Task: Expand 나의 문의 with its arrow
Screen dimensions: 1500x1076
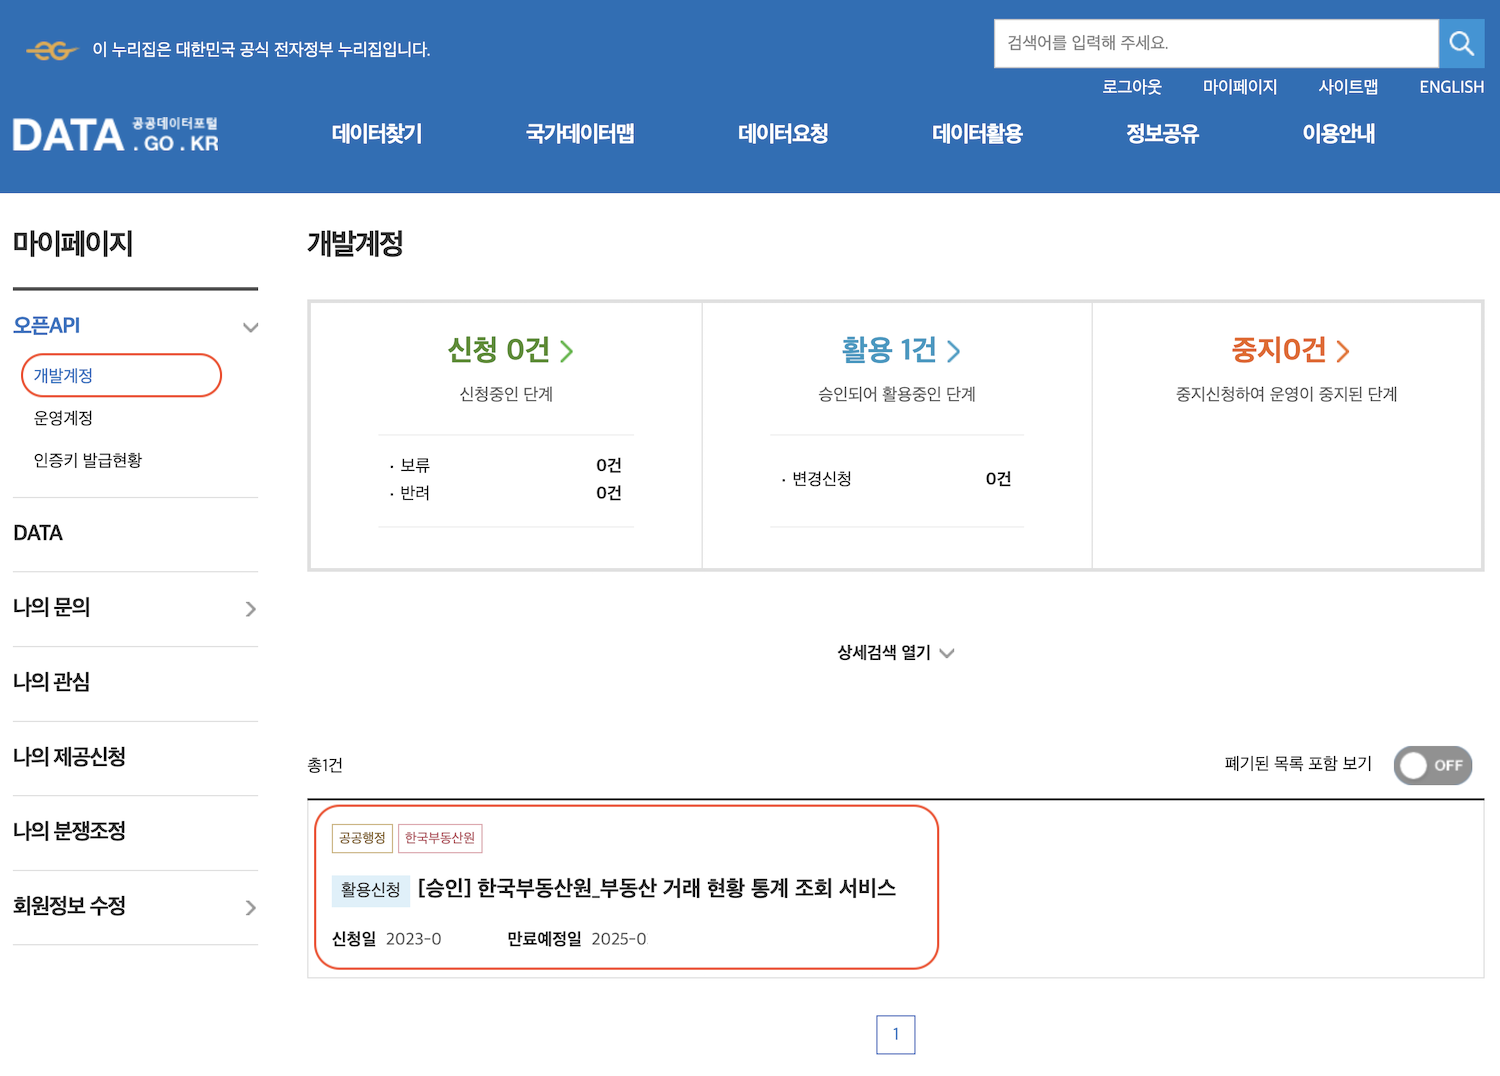Action: tap(250, 609)
